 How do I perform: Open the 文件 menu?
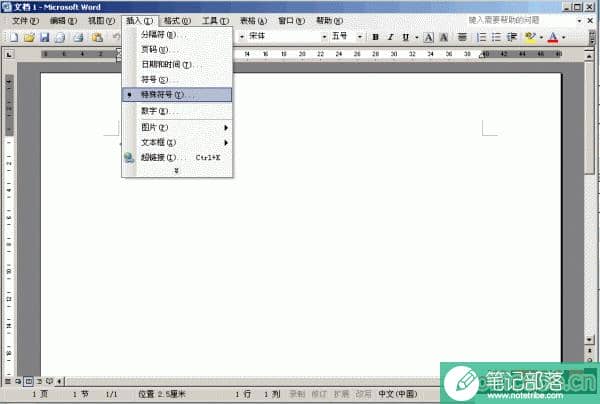click(25, 21)
